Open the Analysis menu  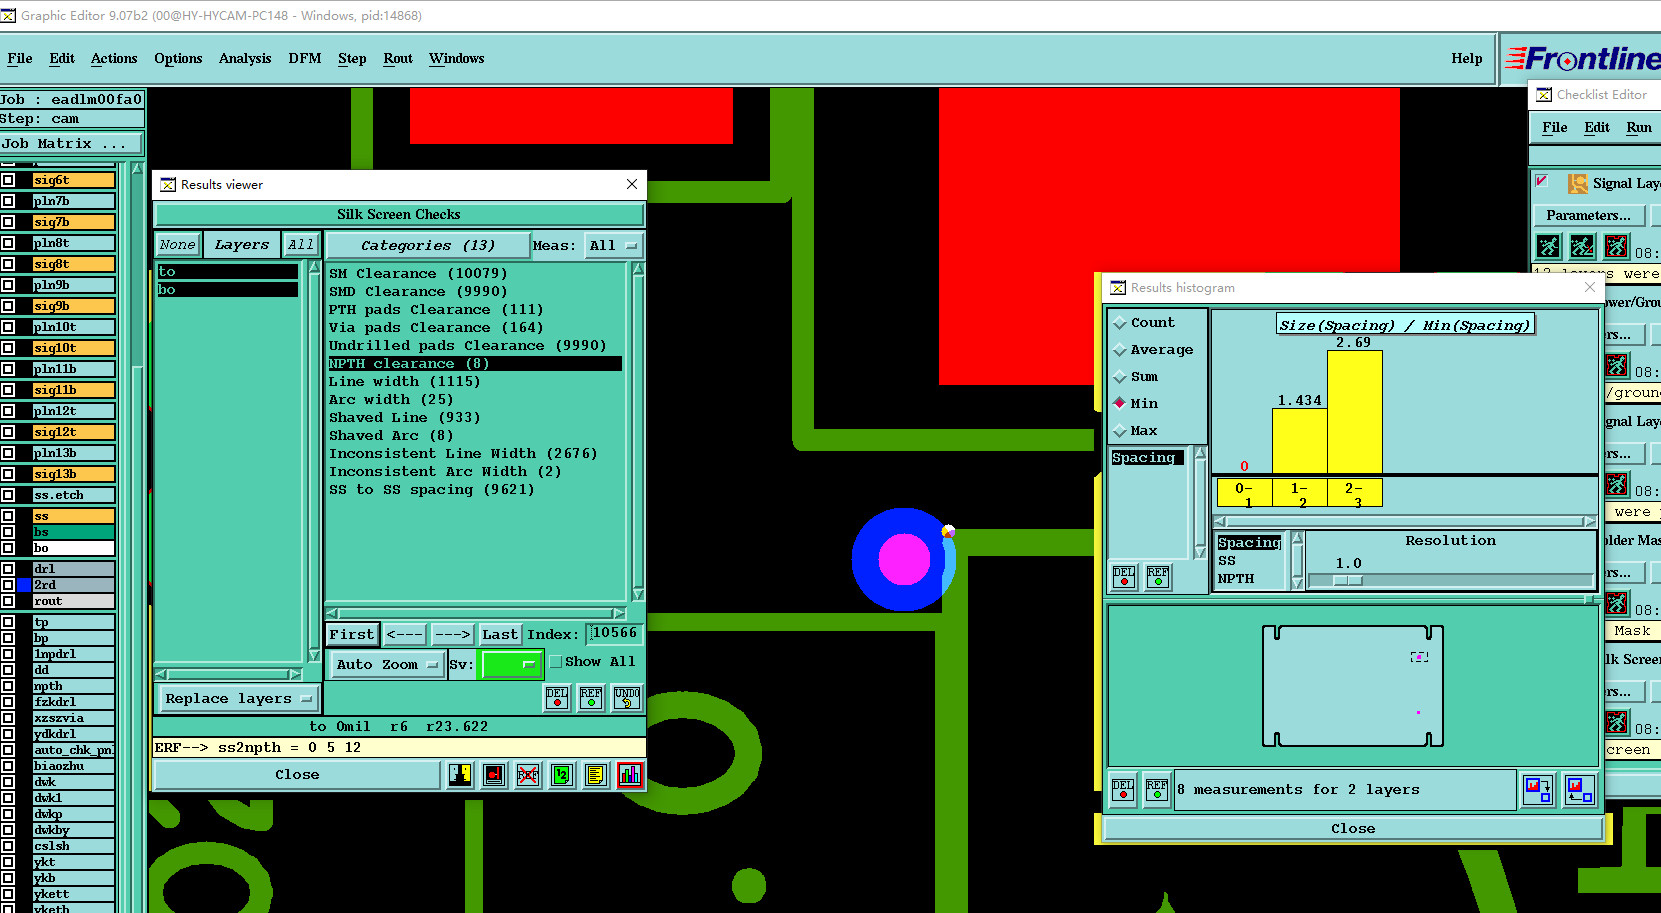click(x=245, y=59)
